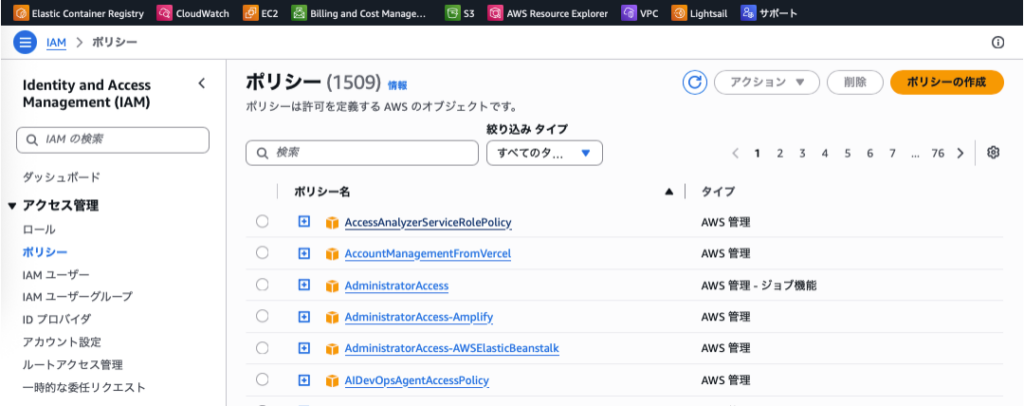Open the Lightsail shortcut icon
Viewport: 1024px width, 406px height.
click(x=679, y=12)
